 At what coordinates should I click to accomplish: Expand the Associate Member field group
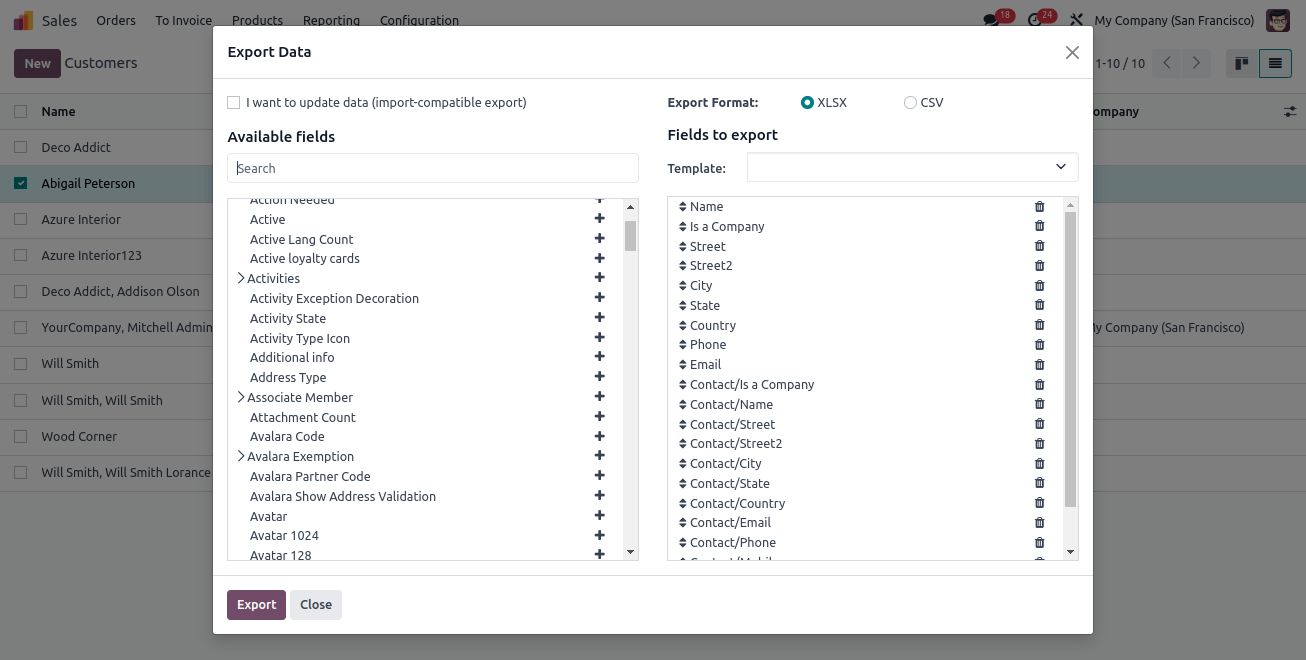(241, 397)
